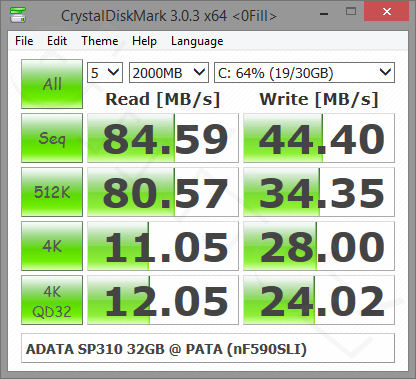The image size is (416, 379).
Task: Click the 4K write result 28.00
Action: coord(319,246)
